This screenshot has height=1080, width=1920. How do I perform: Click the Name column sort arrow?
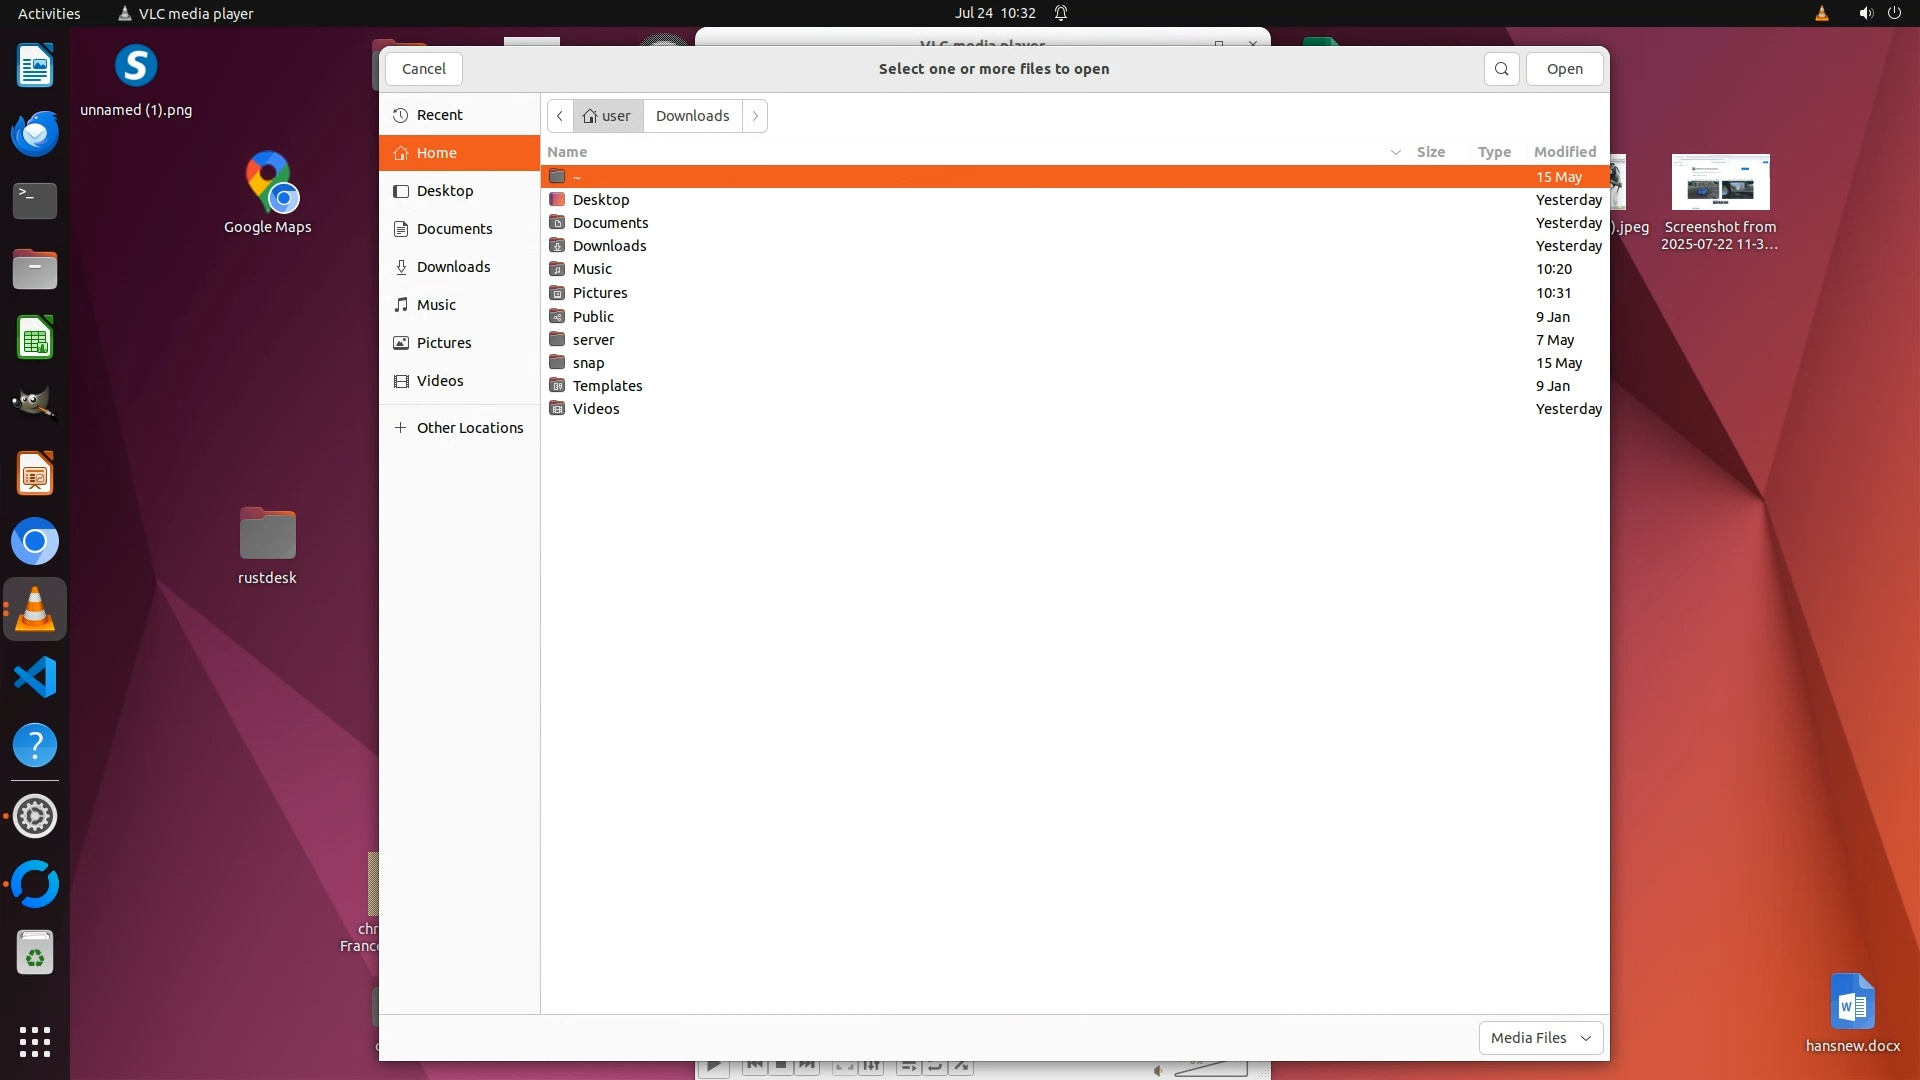pos(1395,152)
